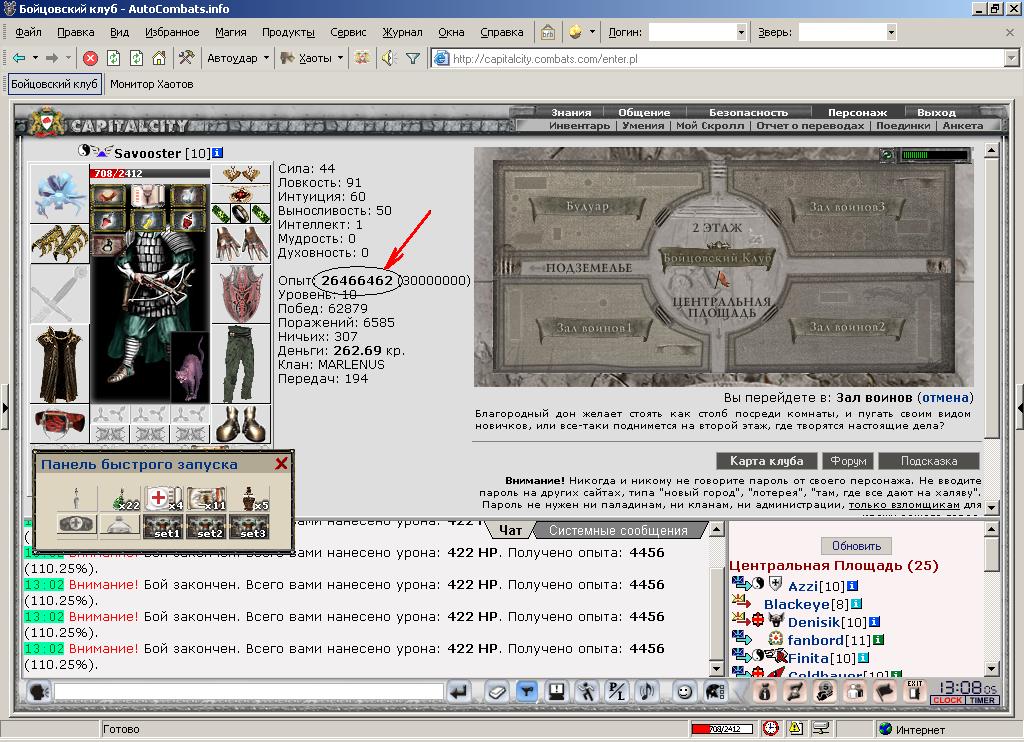This screenshot has width=1024, height=742.
Task: Cancel the transition via отмена link
Action: point(945,397)
